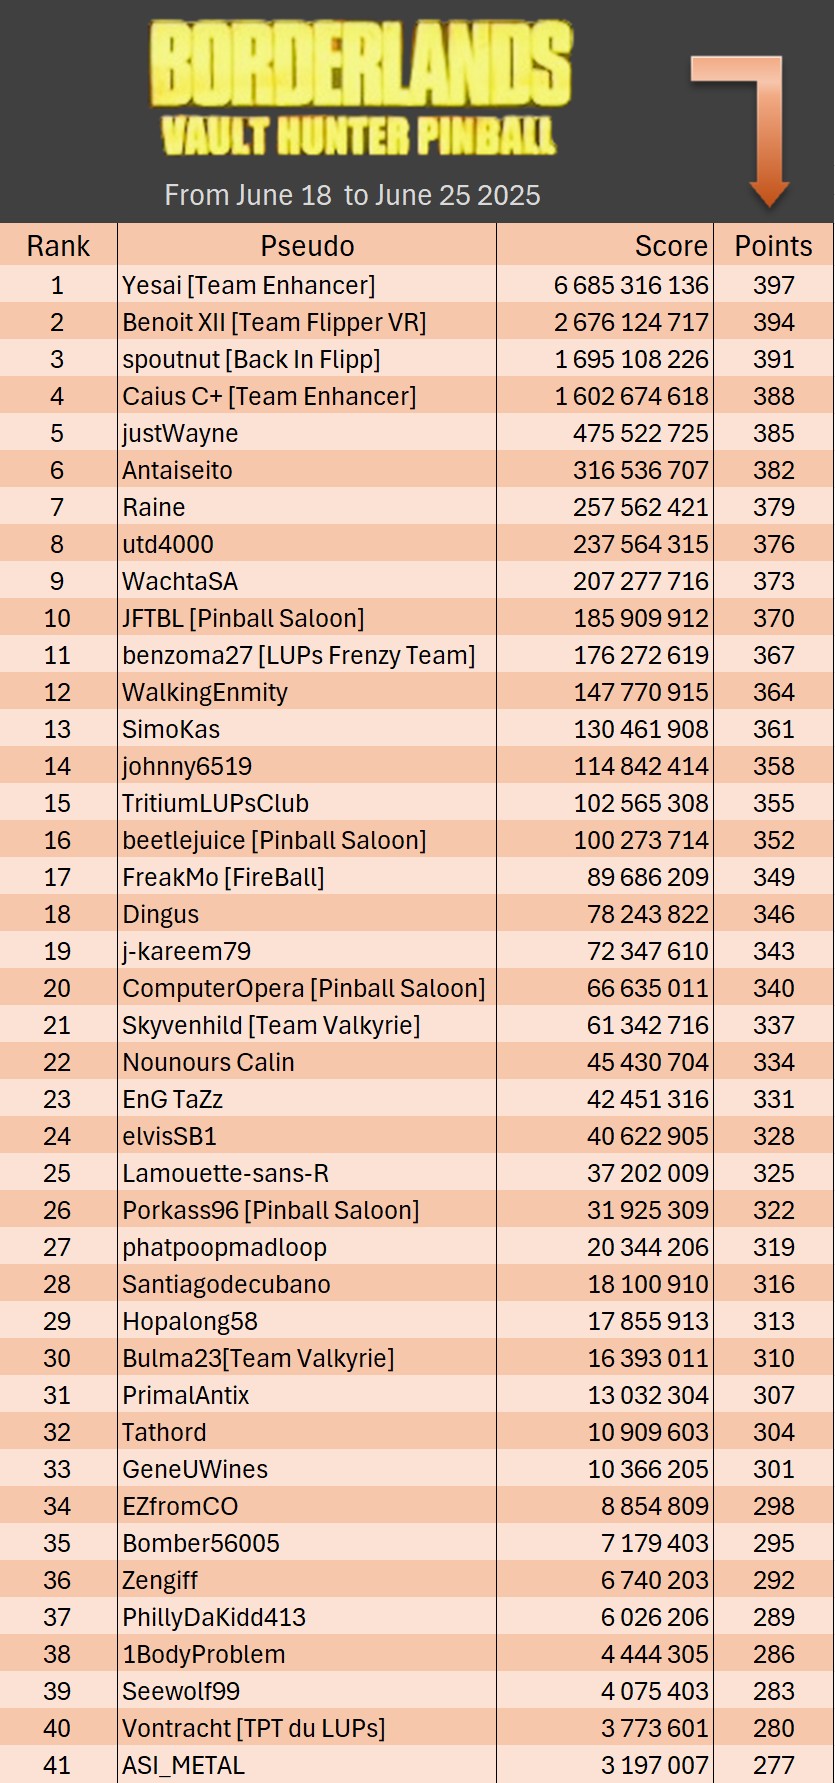The height and width of the screenshot is (1783, 835).
Task: Select the Rank column header
Action: click(58, 246)
